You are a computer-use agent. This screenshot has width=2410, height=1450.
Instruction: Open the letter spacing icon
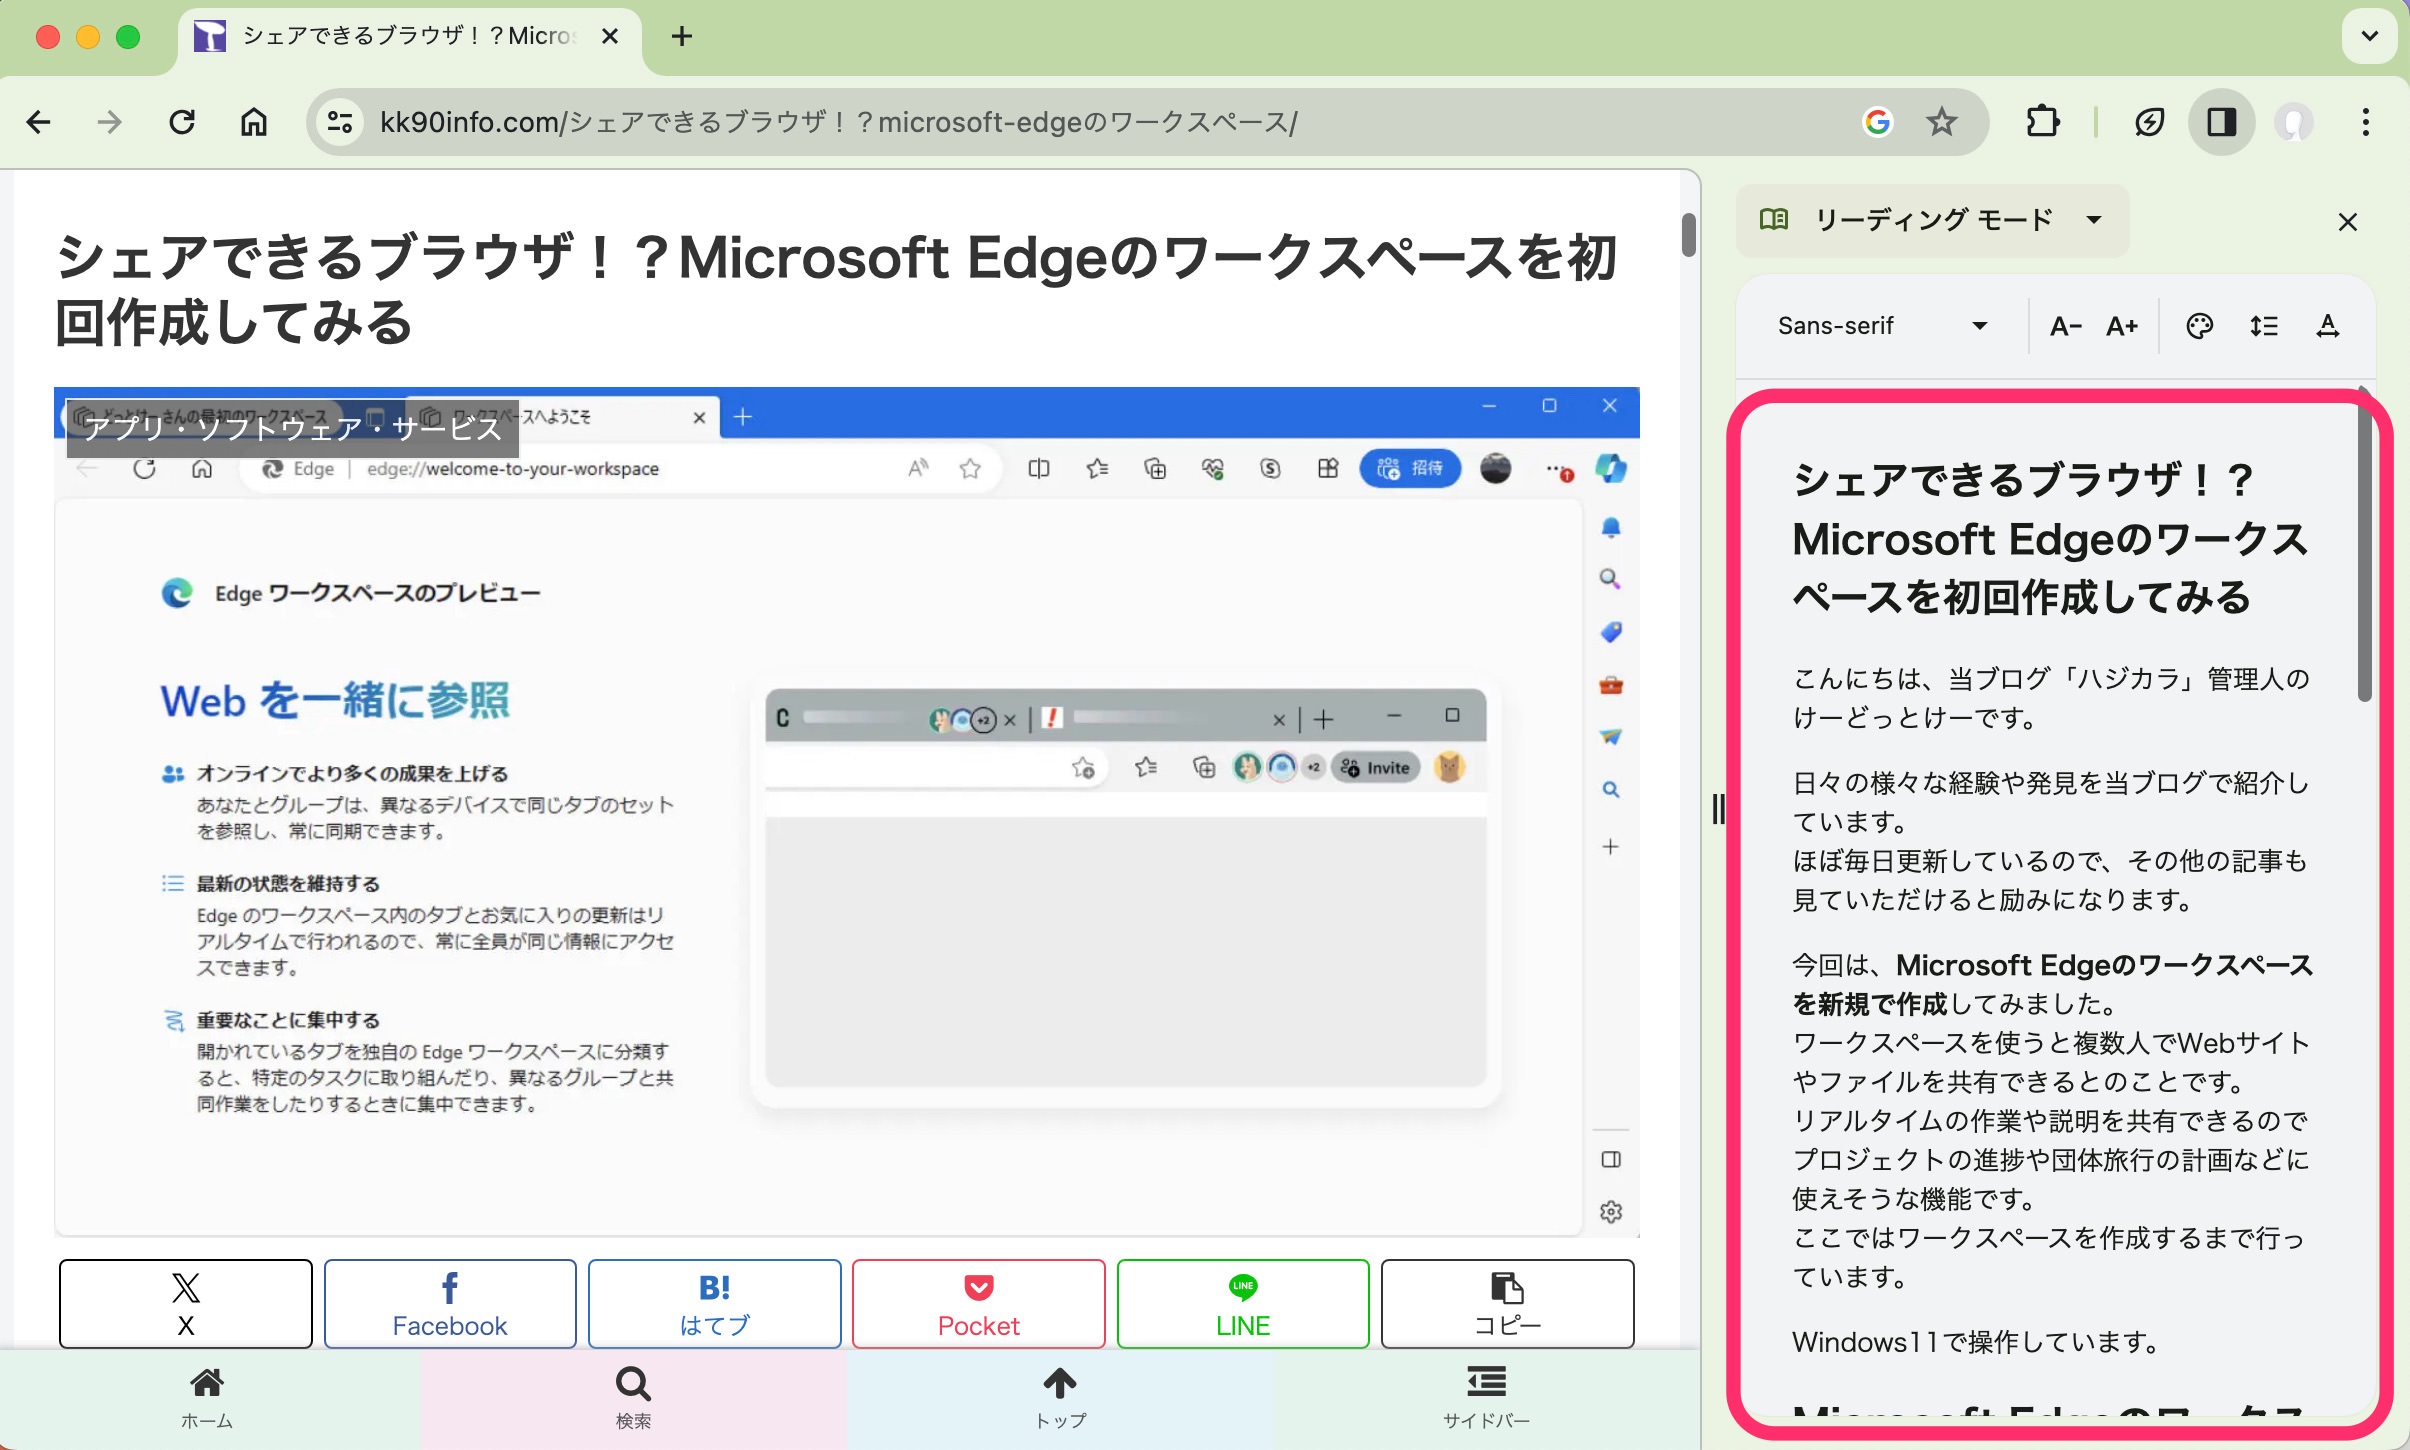pos(2327,326)
